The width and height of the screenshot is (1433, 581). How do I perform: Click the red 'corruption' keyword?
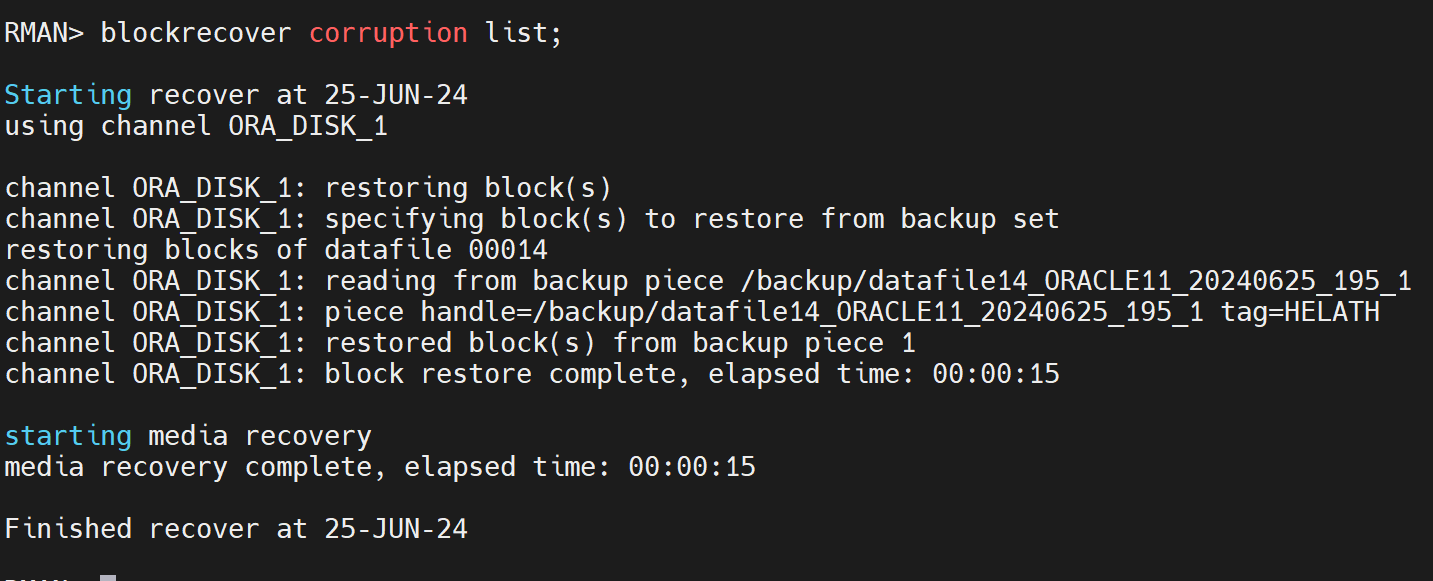(x=388, y=33)
